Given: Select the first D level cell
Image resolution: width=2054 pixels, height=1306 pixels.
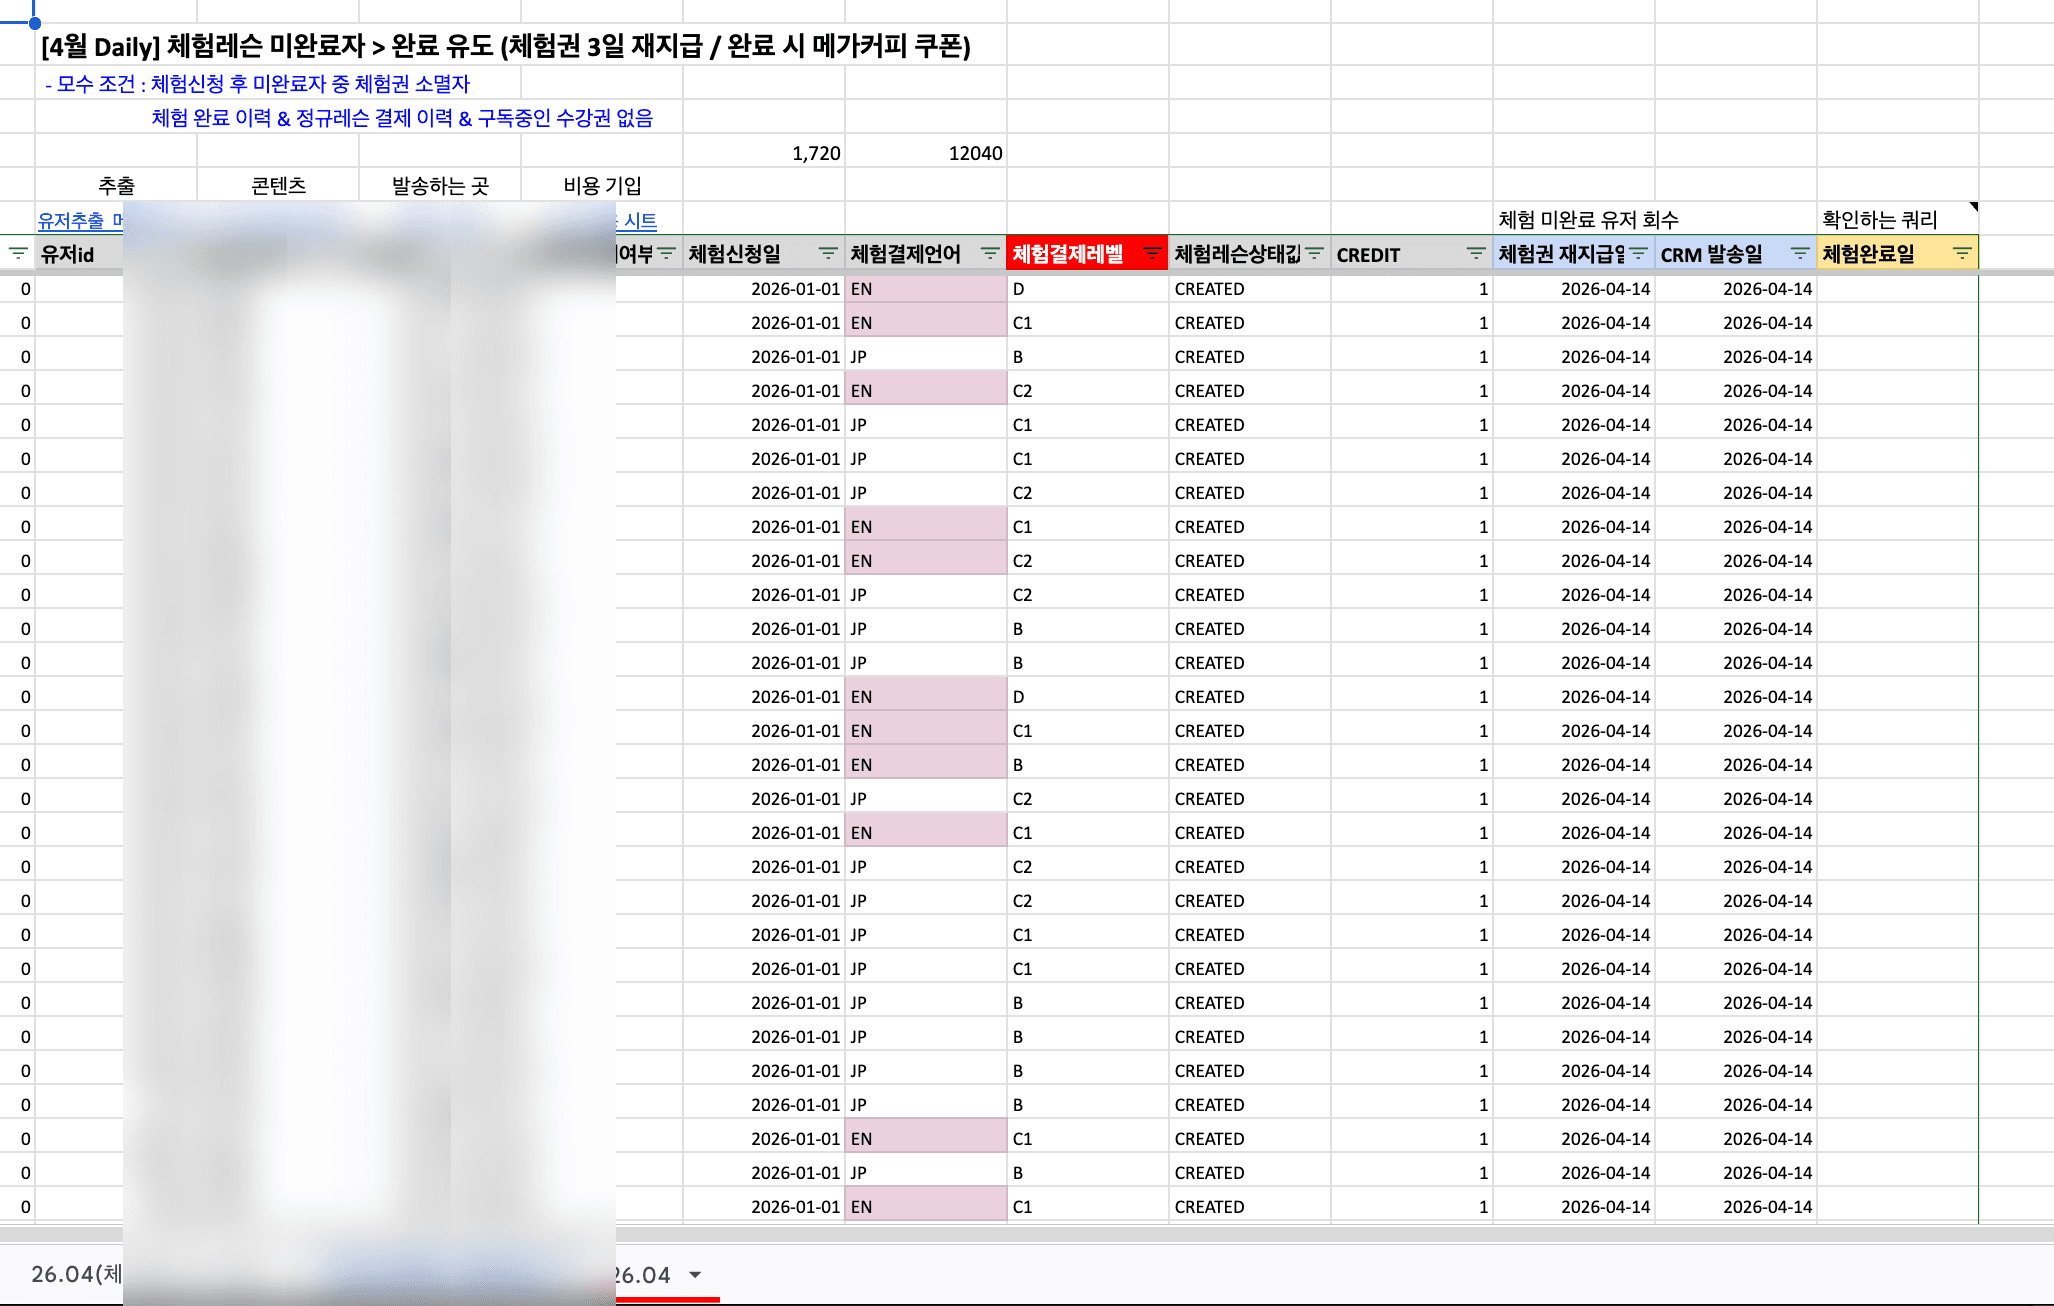Looking at the screenshot, I should tap(1088, 289).
